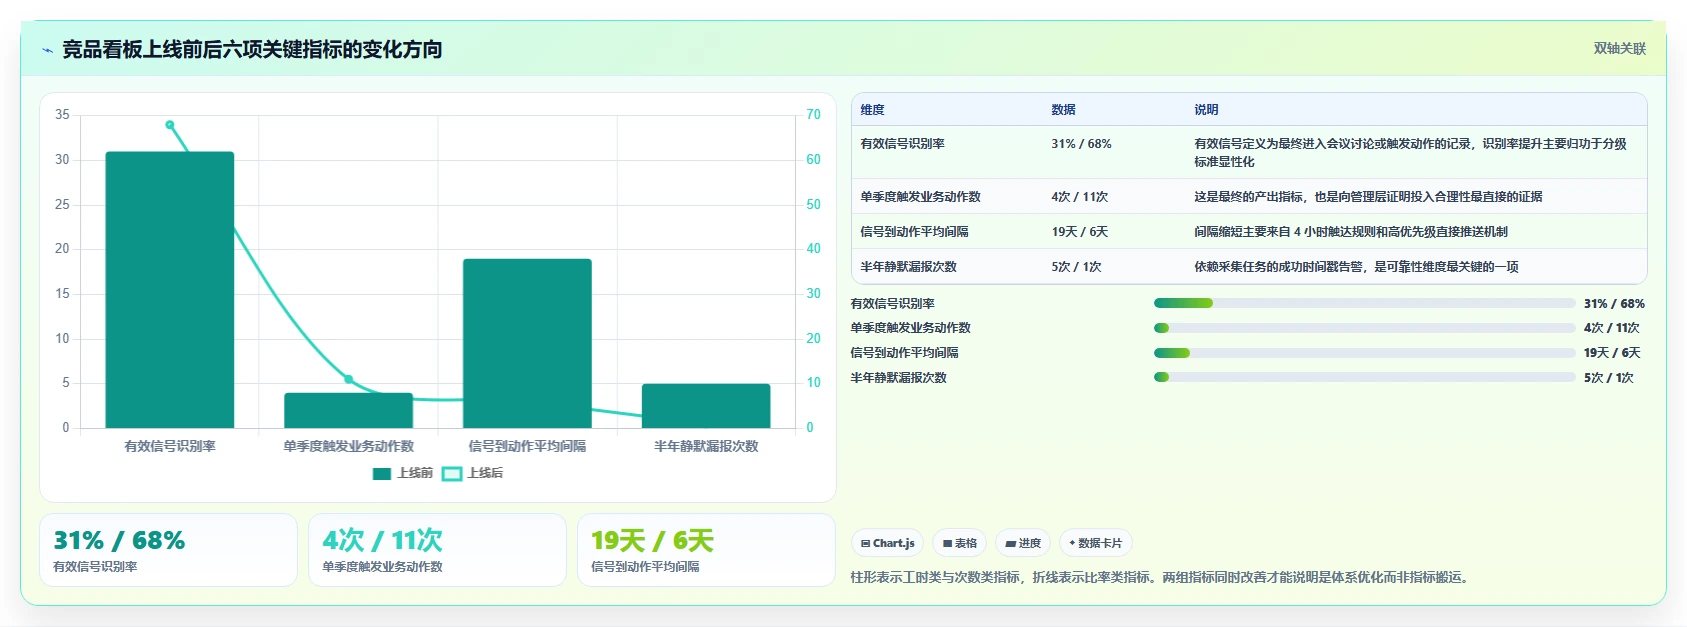Click the 19天 / 6天 value beside the progress bar
Viewport: 1687px width, 627px height.
pyautogui.click(x=1612, y=353)
